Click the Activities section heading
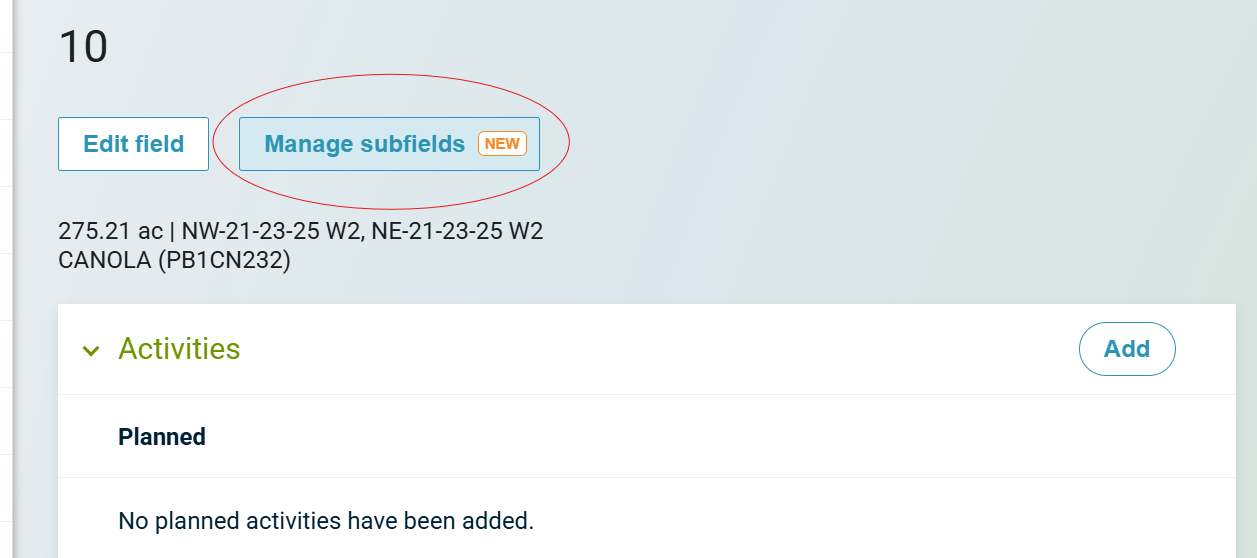Screen dimensions: 1257x558 179,349
